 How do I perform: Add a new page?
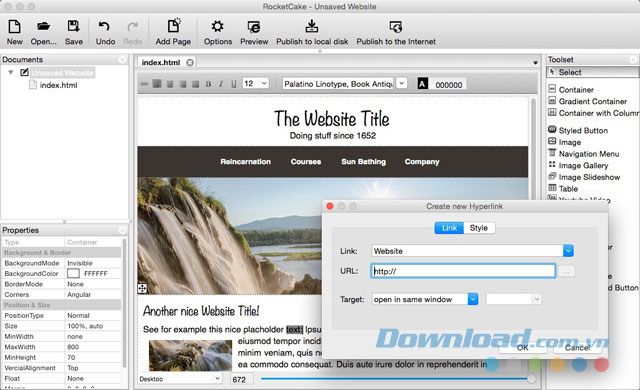click(x=173, y=33)
